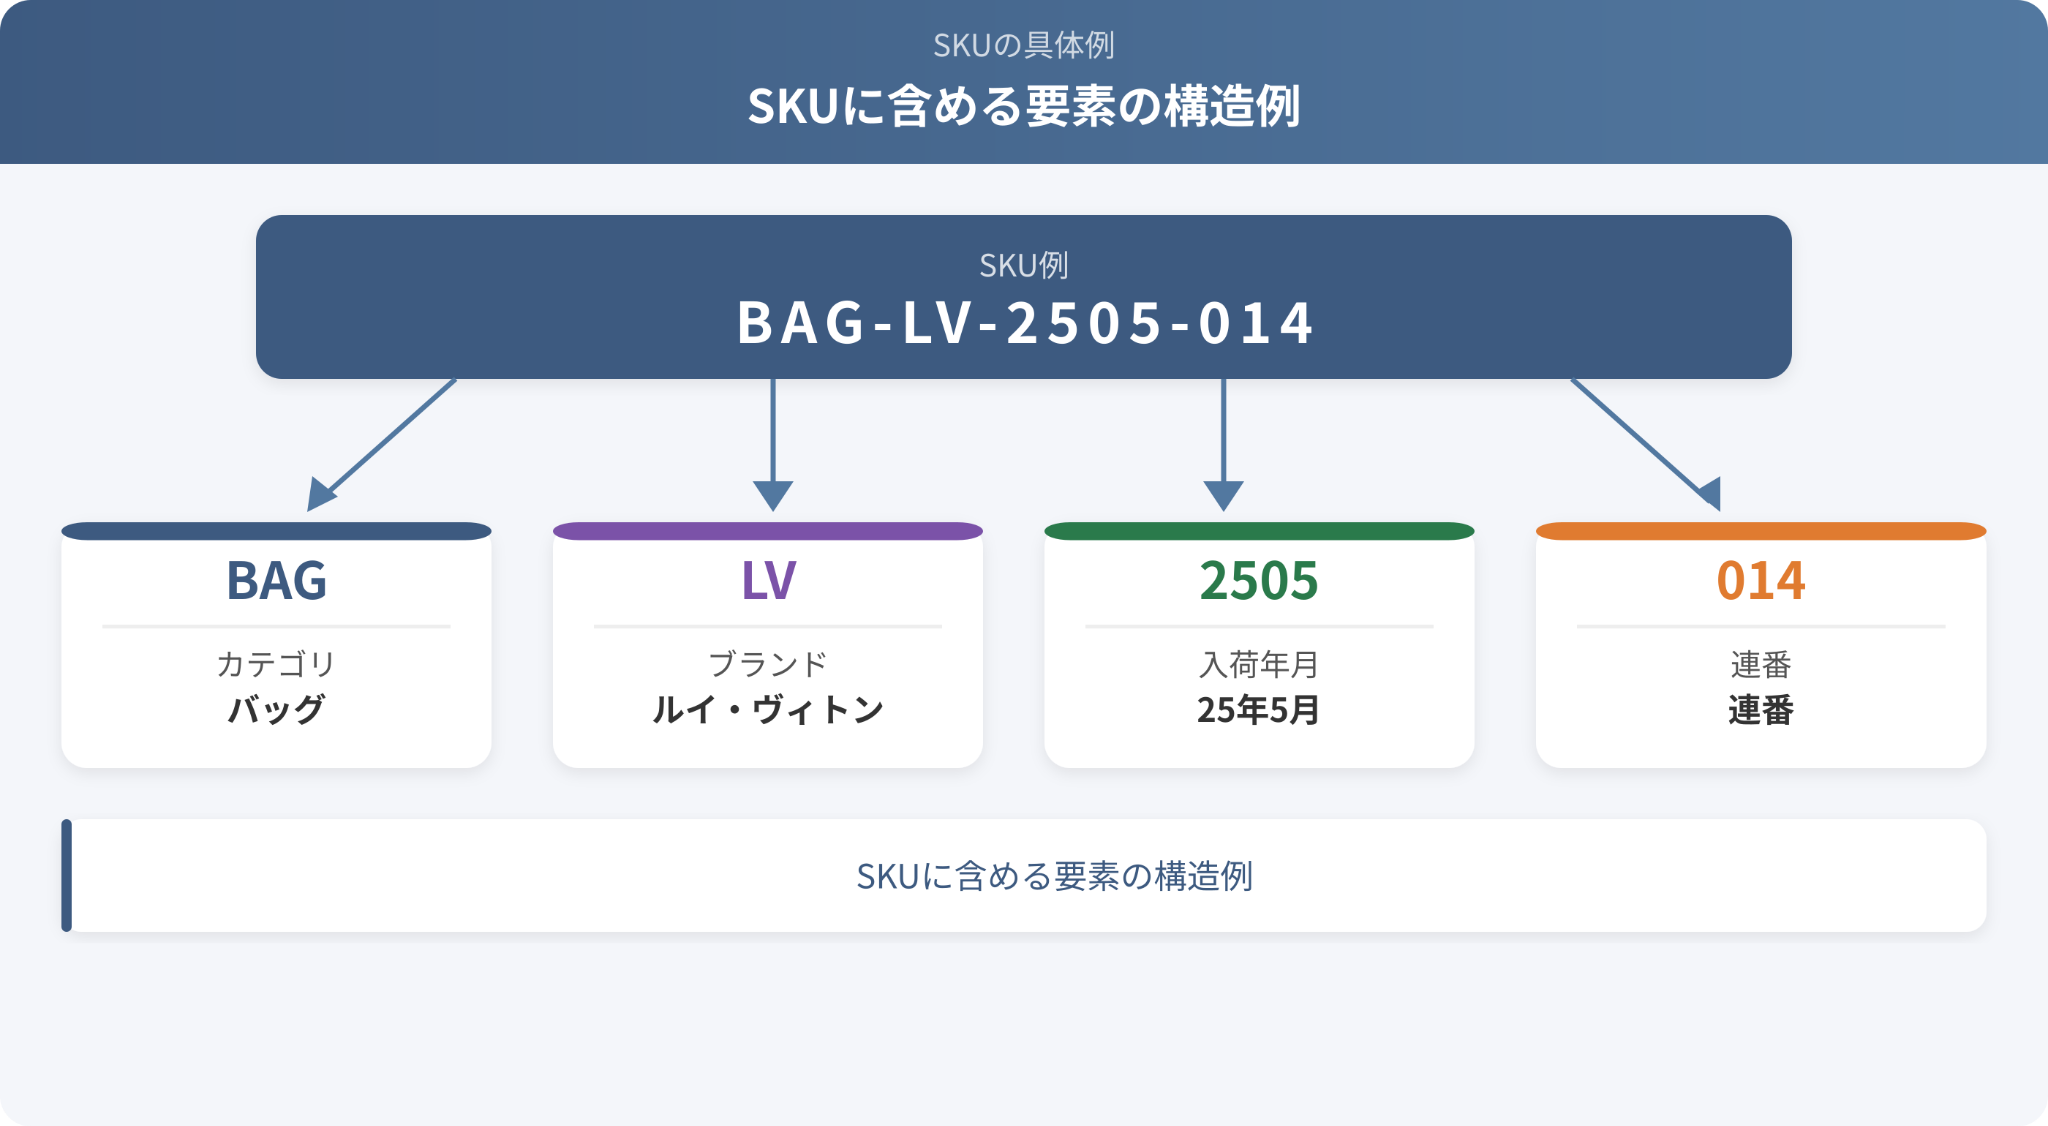Click the SKUに含める要素の構造例 caption box
2048x1126 pixels.
tap(1024, 876)
